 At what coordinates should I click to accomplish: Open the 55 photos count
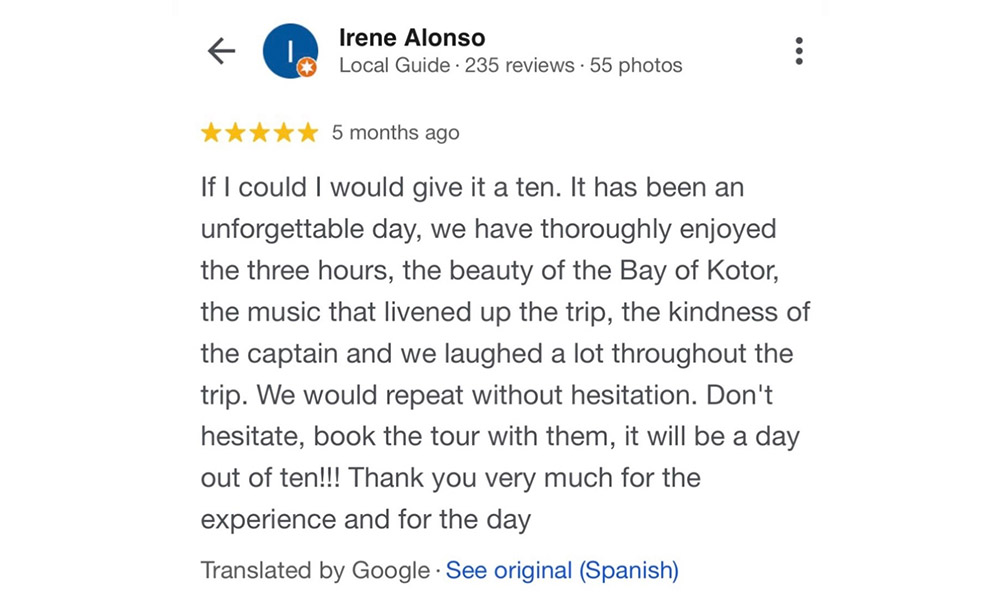click(636, 66)
